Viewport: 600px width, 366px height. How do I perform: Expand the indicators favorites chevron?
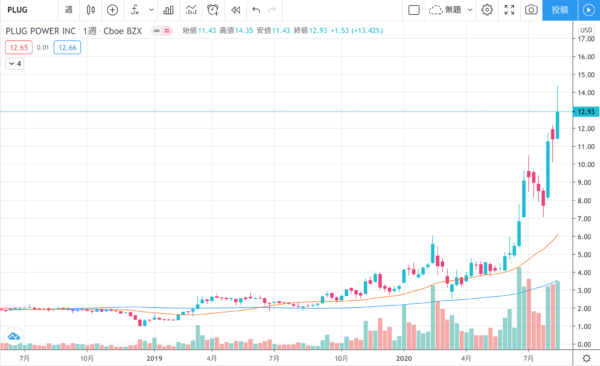[152, 10]
